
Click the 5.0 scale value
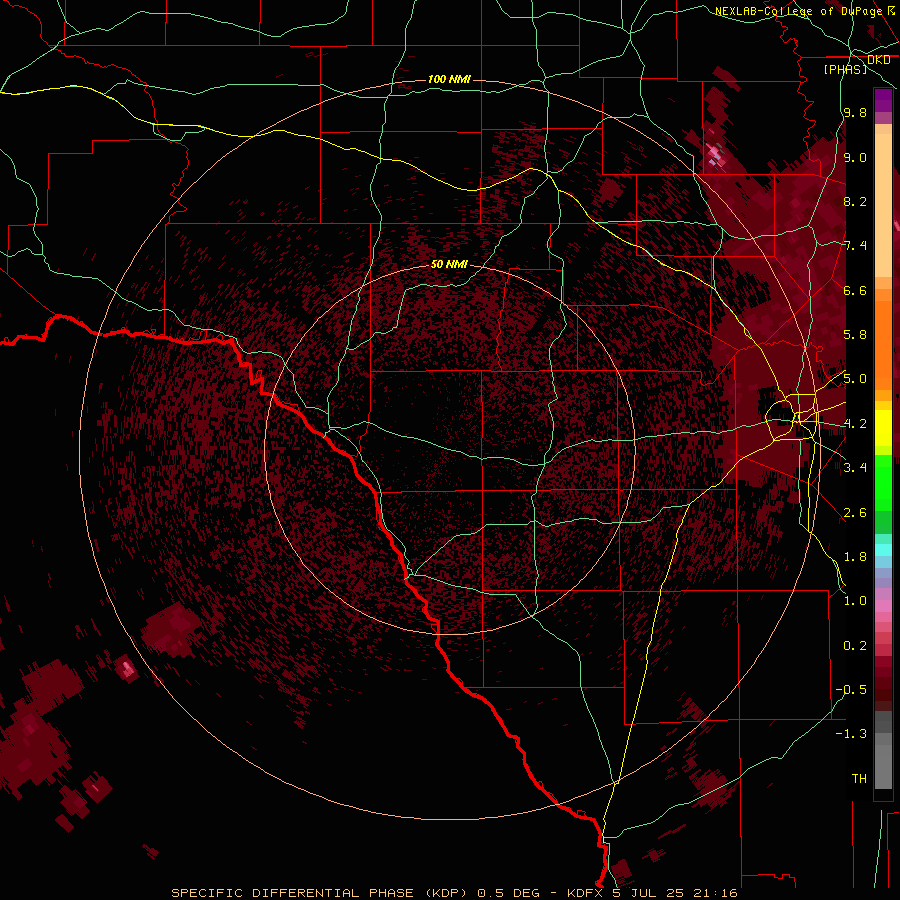tap(855, 379)
